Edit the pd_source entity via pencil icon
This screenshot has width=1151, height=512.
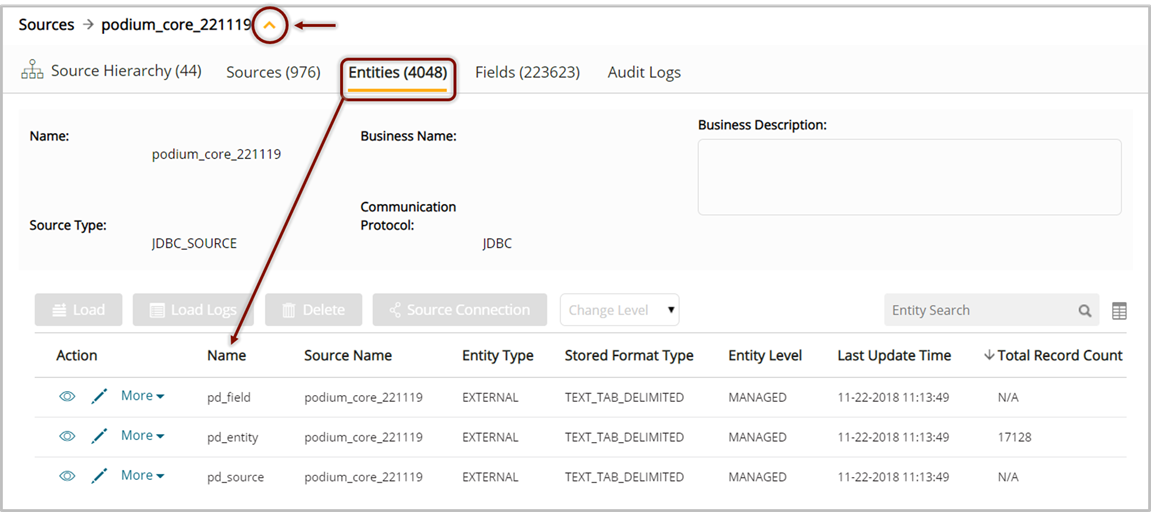click(x=98, y=477)
